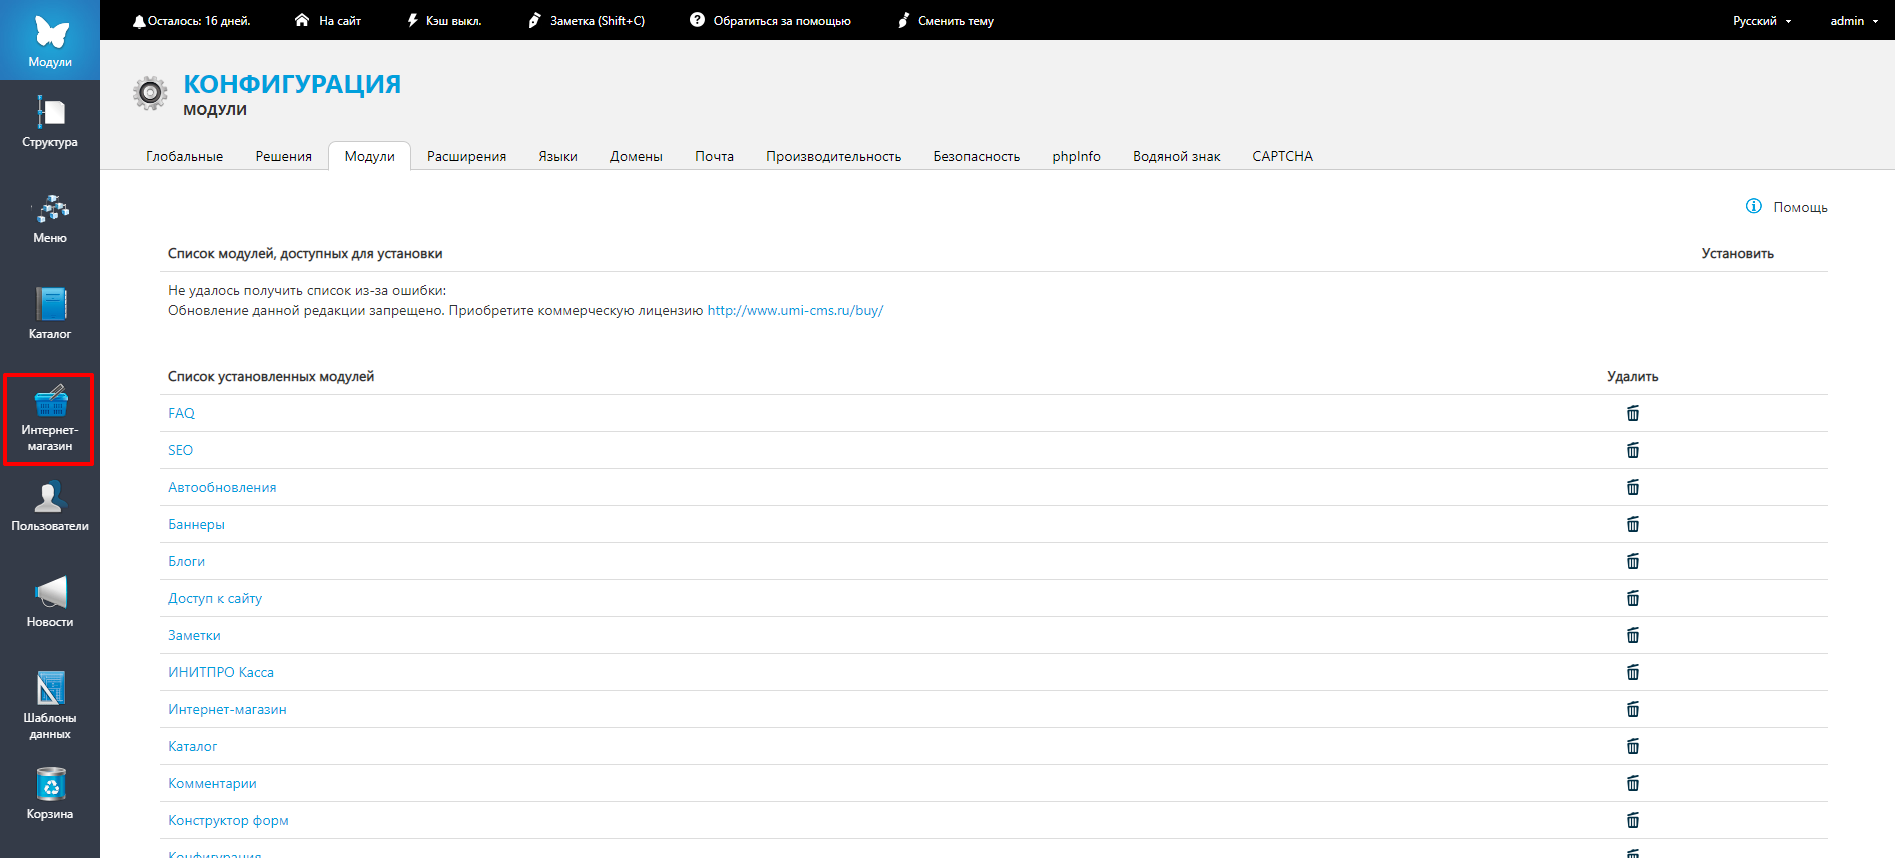Open the Конструктор форм module link
The height and width of the screenshot is (858, 1895).
click(228, 820)
